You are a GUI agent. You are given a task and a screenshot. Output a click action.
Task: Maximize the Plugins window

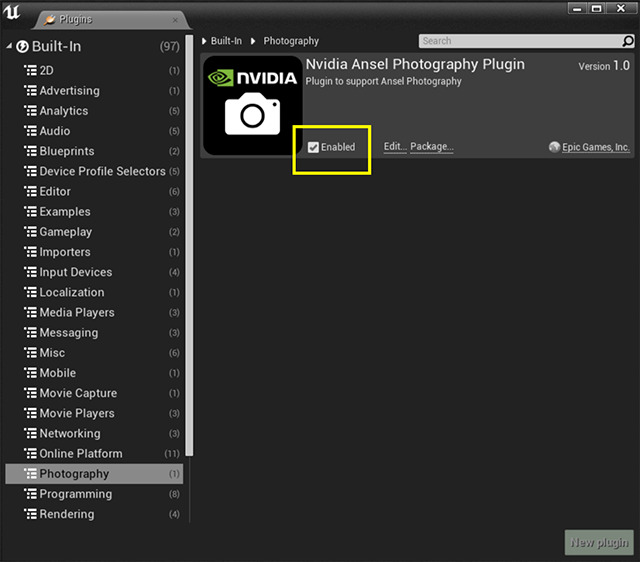[x=596, y=9]
